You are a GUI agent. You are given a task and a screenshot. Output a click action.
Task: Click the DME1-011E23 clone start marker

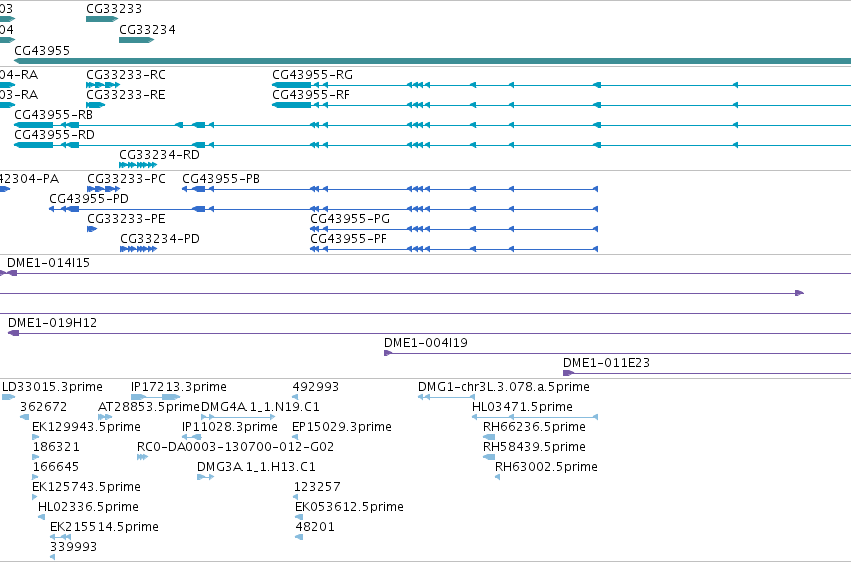(x=568, y=373)
